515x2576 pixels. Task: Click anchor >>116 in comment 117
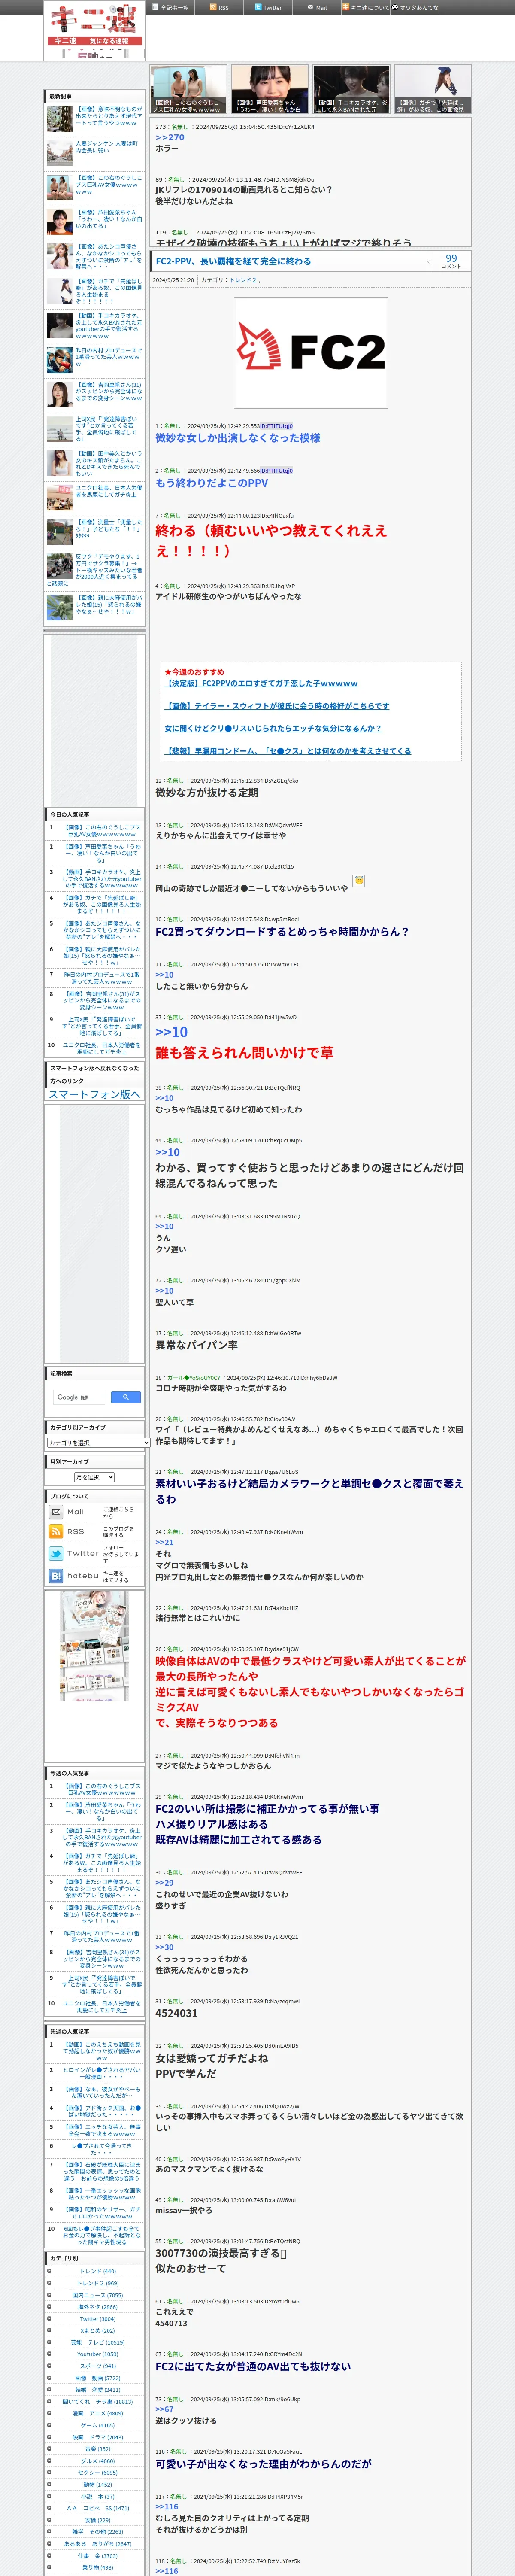166,2506
